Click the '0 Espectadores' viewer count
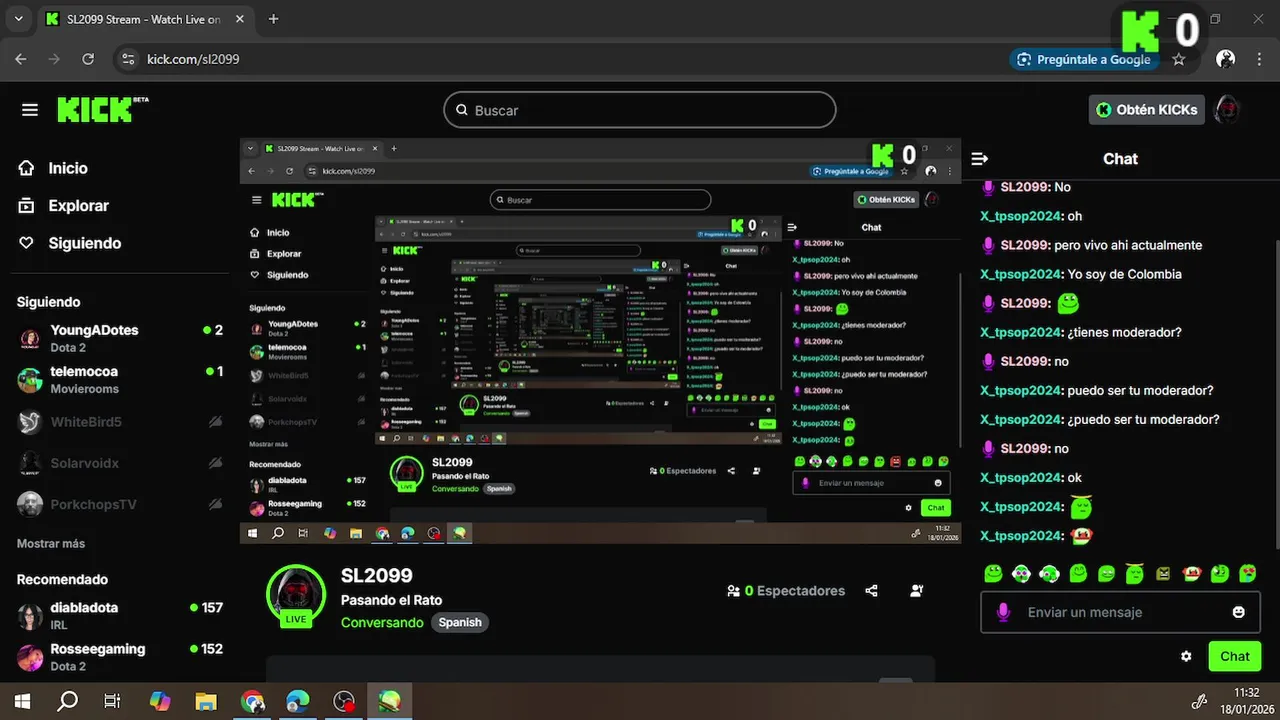This screenshot has height=720, width=1280. 786,591
